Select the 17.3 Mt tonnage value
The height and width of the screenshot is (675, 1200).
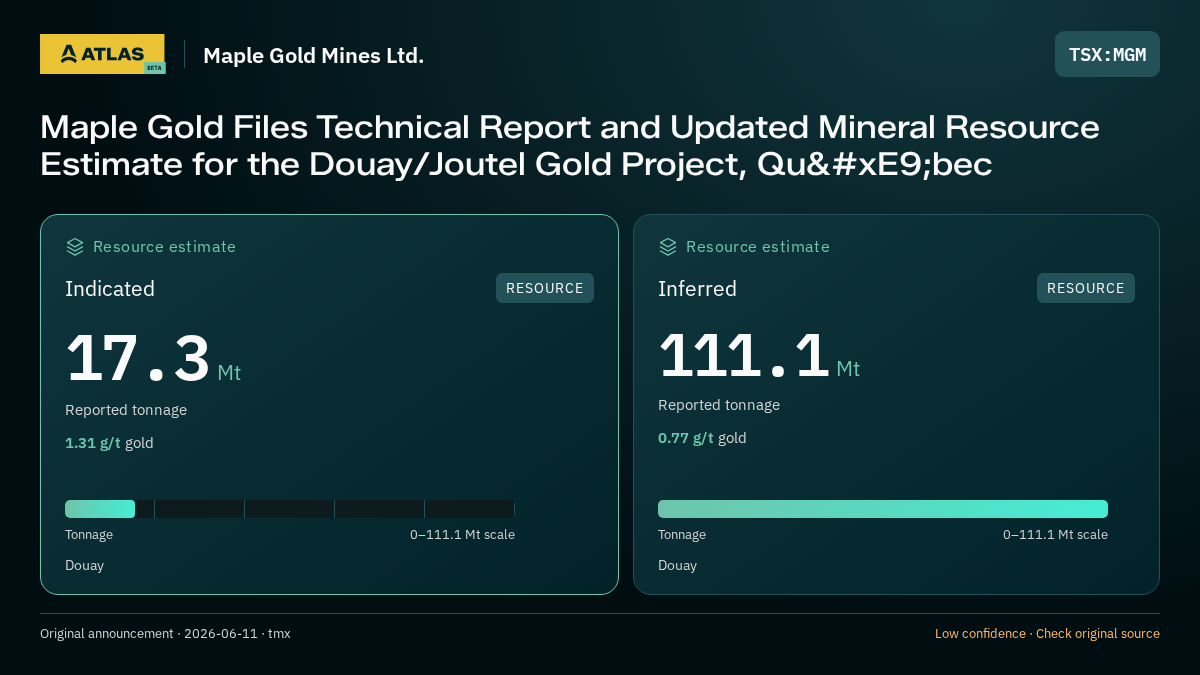pyautogui.click(x=153, y=359)
